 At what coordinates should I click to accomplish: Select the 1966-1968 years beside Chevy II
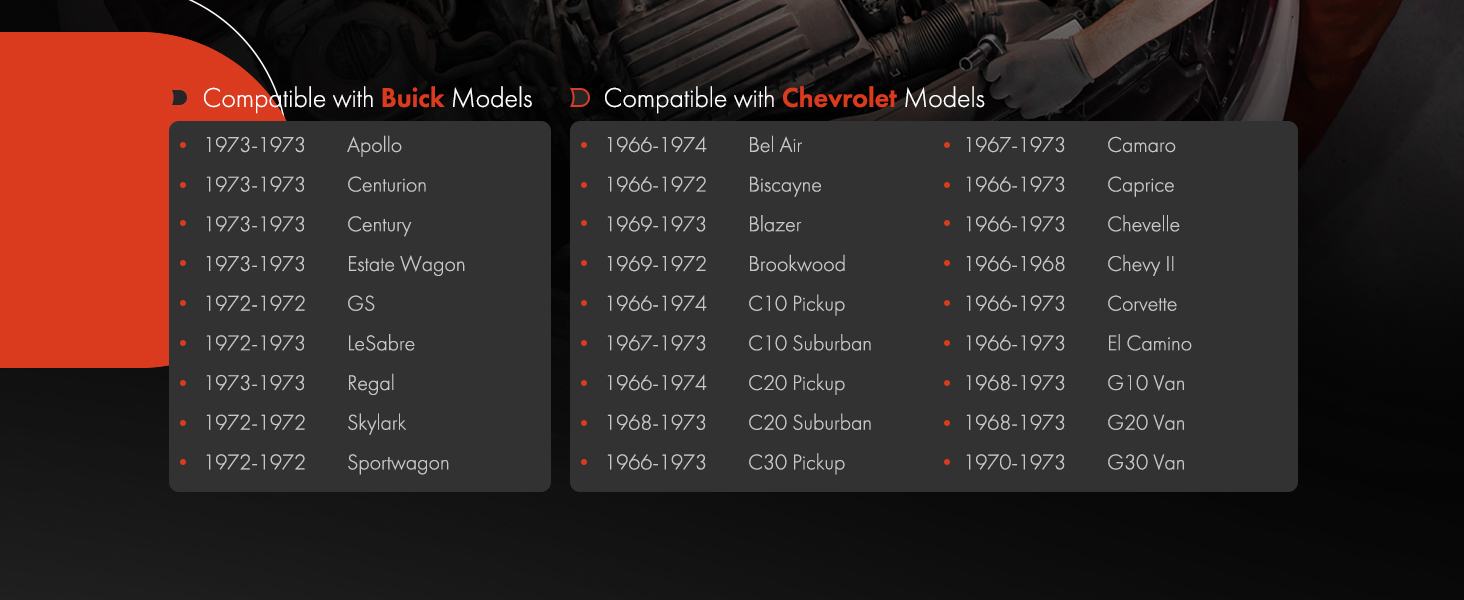(x=1015, y=265)
